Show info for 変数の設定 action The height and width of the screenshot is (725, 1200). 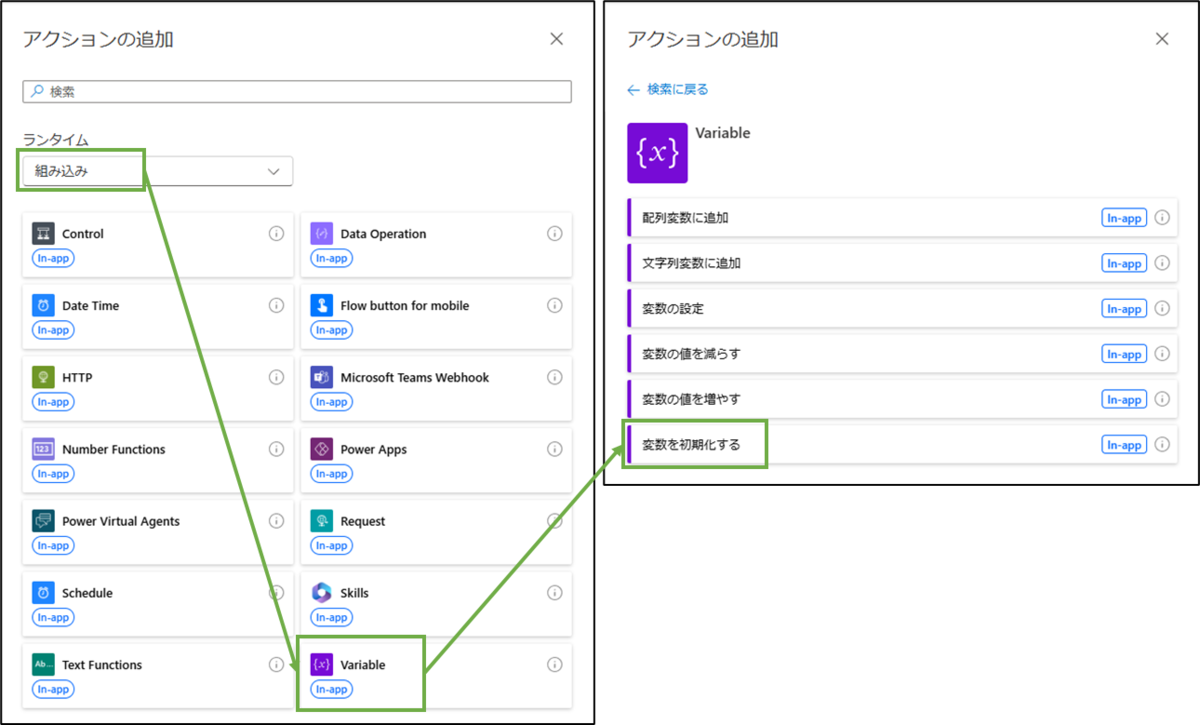pyautogui.click(x=1162, y=309)
